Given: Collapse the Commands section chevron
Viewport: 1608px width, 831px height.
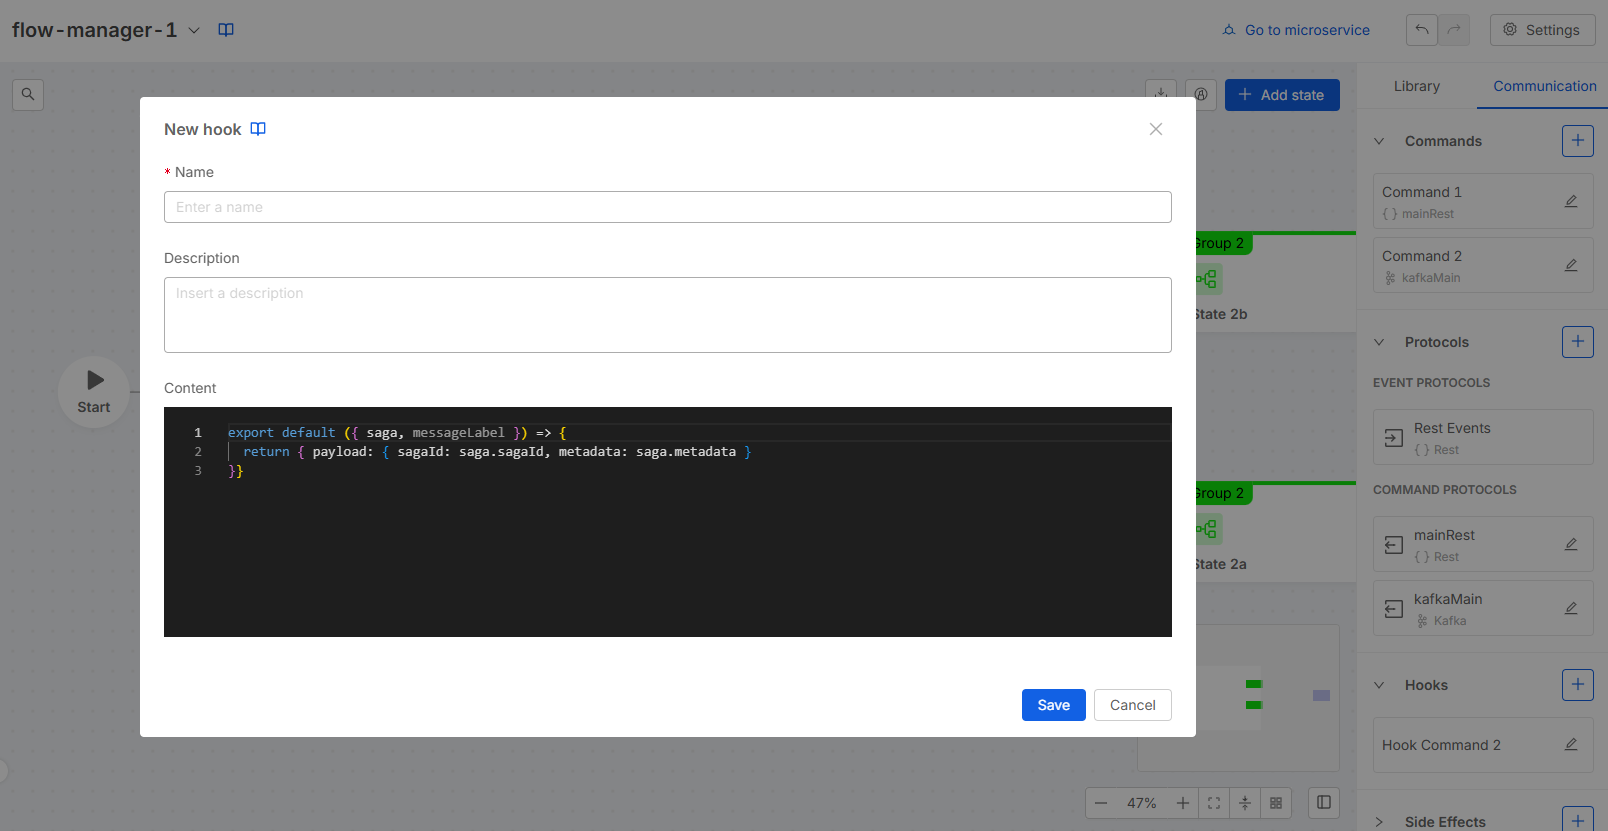Looking at the screenshot, I should (1379, 141).
